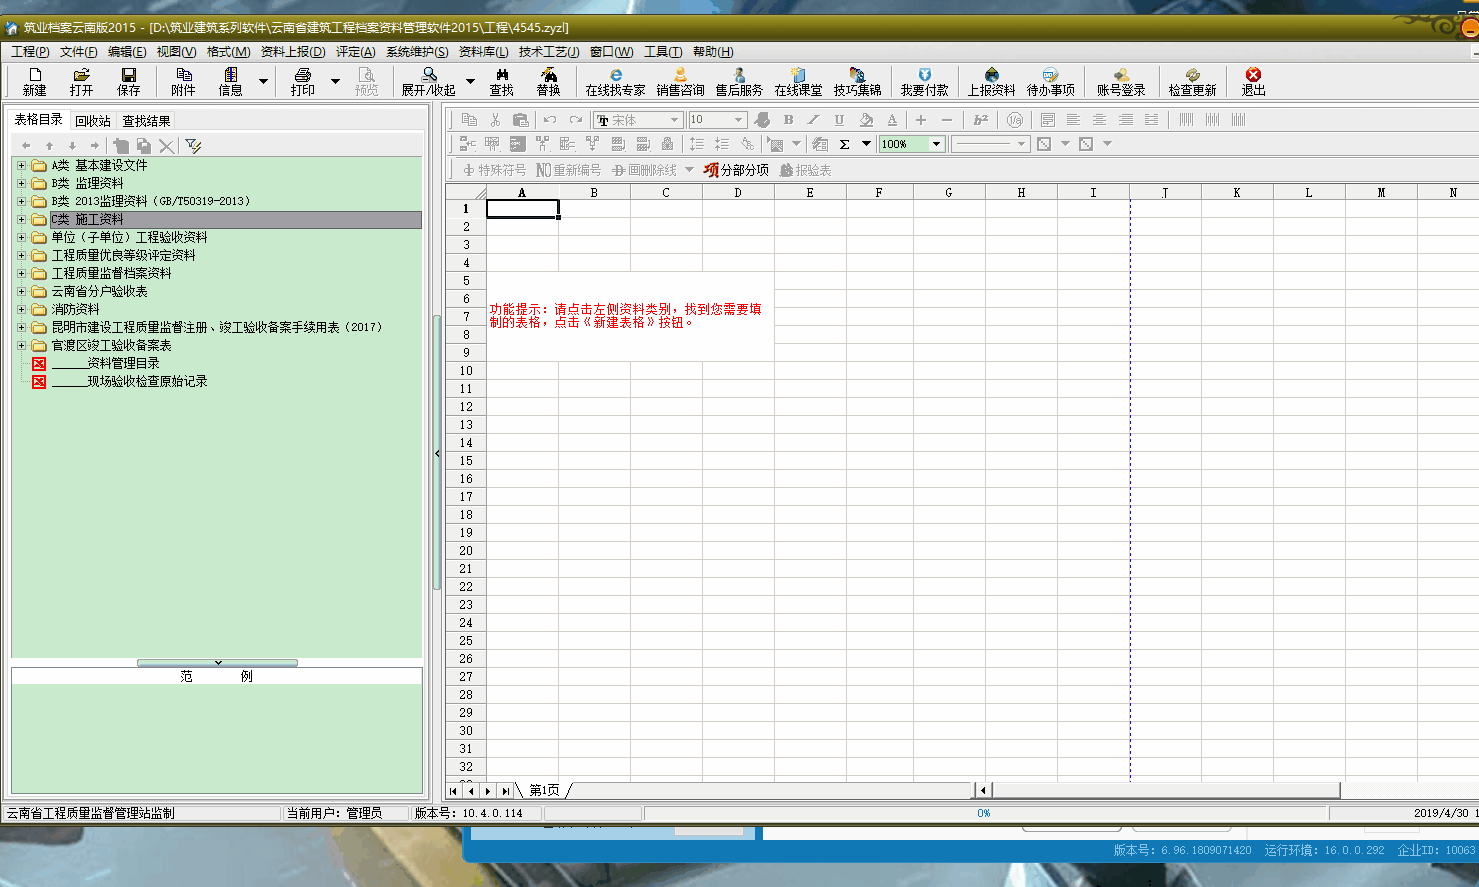
Task: Click the 替换 (Replace) toolbar icon
Action: click(x=549, y=81)
